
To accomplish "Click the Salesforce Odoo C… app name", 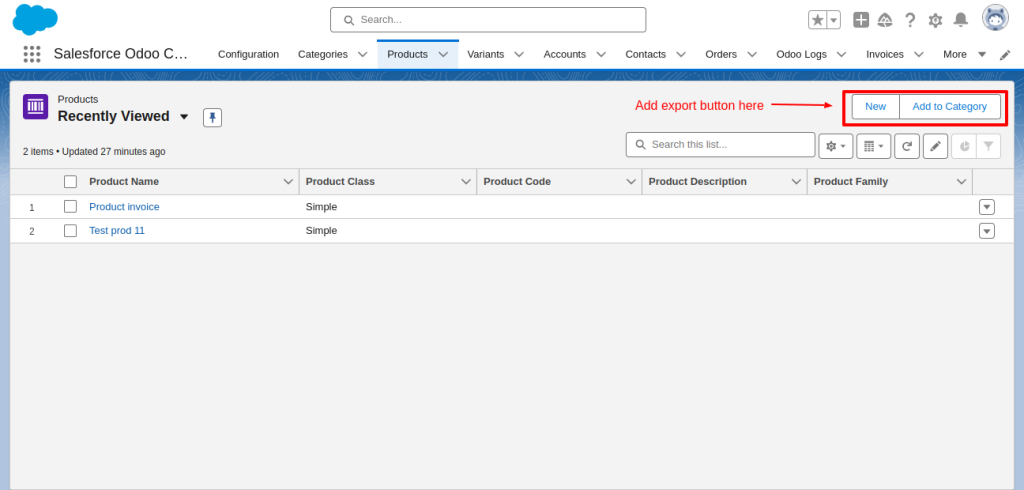I will pos(121,54).
